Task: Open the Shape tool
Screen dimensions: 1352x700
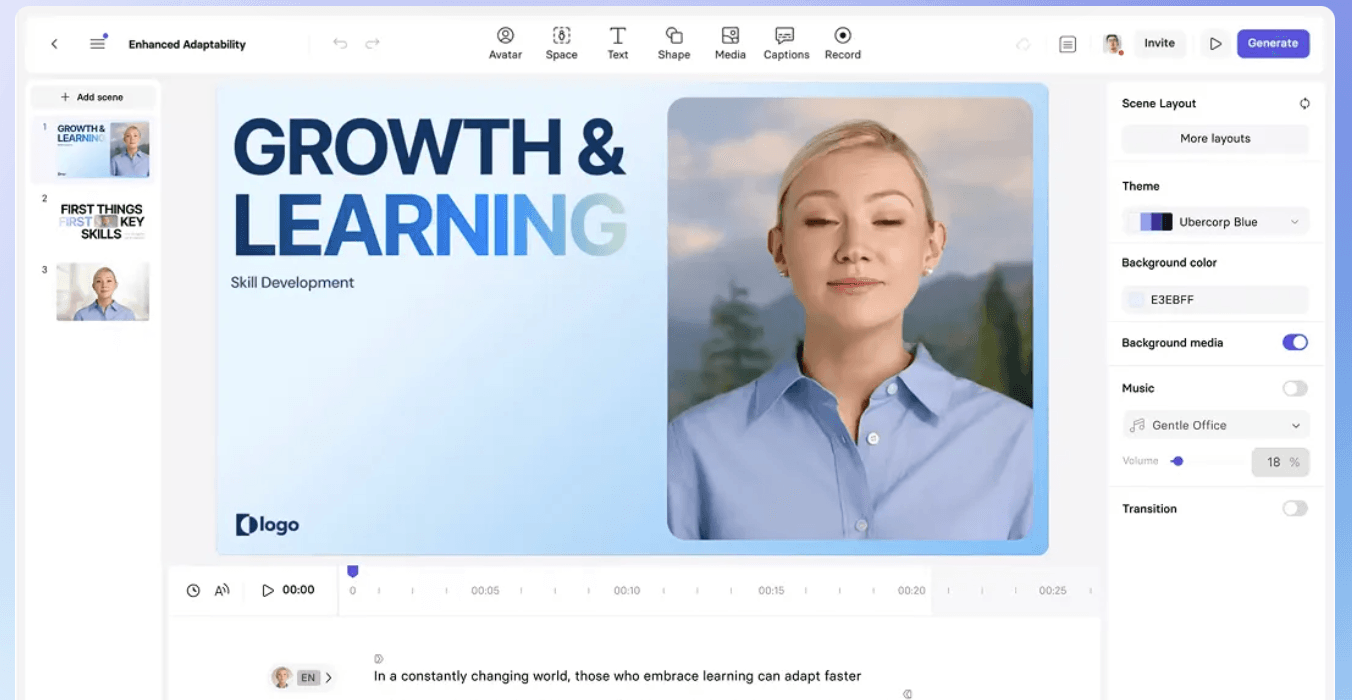Action: pyautogui.click(x=674, y=43)
